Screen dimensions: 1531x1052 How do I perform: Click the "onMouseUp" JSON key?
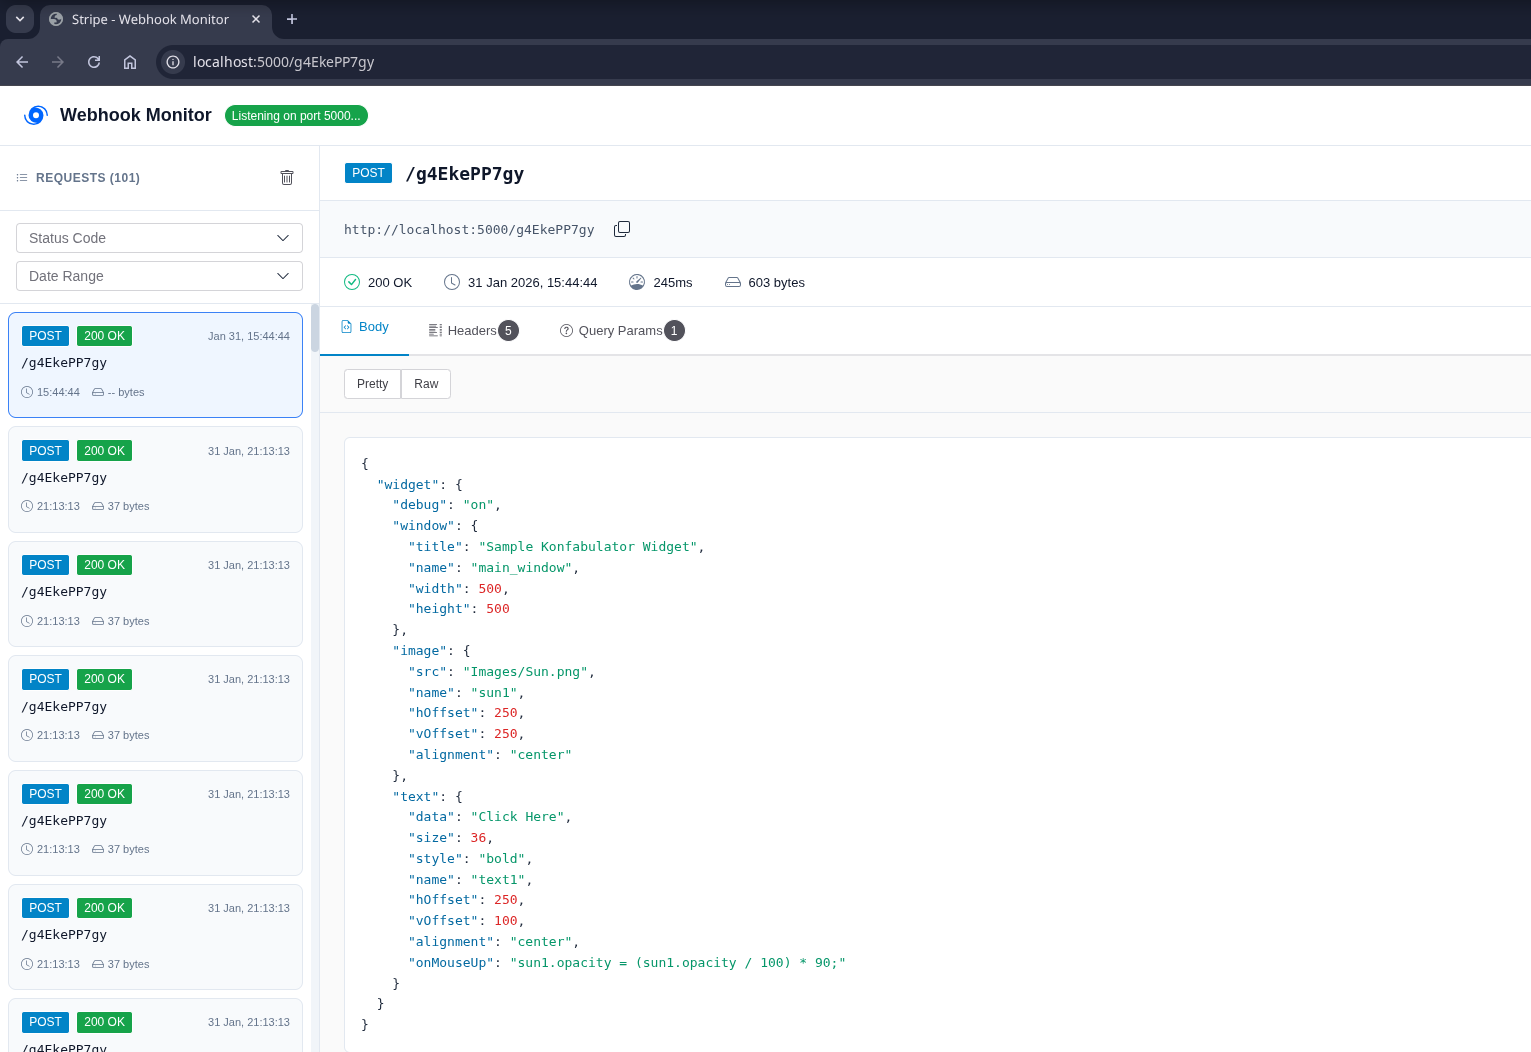451,963
